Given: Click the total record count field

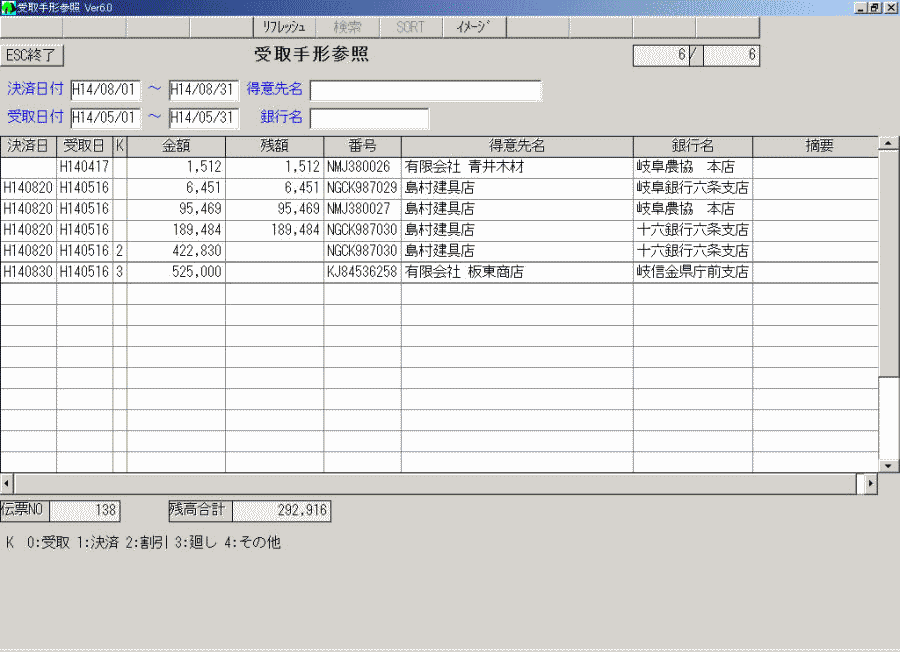Looking at the screenshot, I should (732, 56).
